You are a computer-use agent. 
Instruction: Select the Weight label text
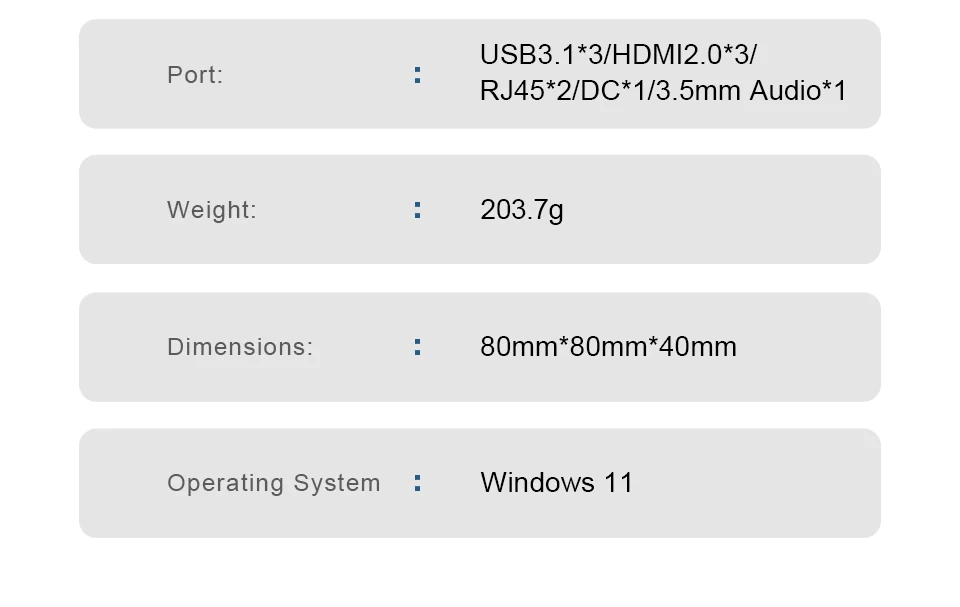[x=211, y=209]
